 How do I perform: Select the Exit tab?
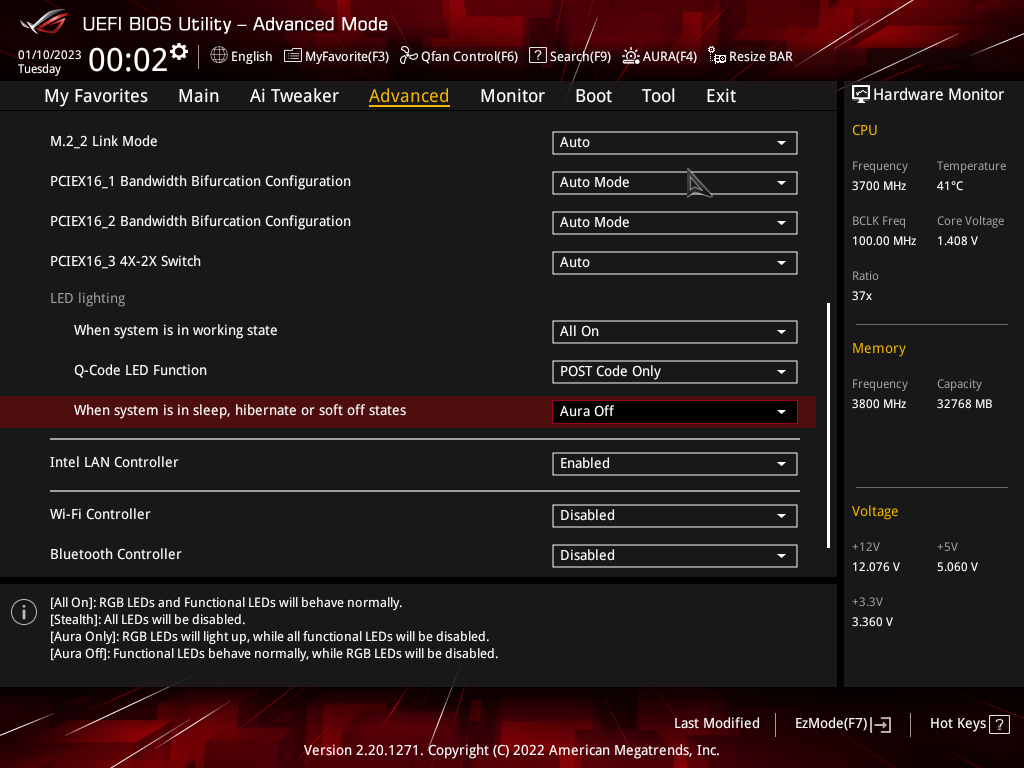721,96
